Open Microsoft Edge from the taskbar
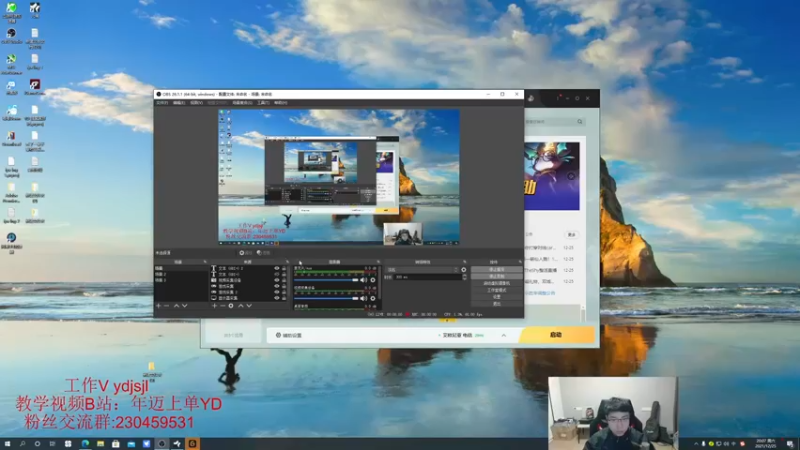The height and width of the screenshot is (450, 800). coord(85,444)
